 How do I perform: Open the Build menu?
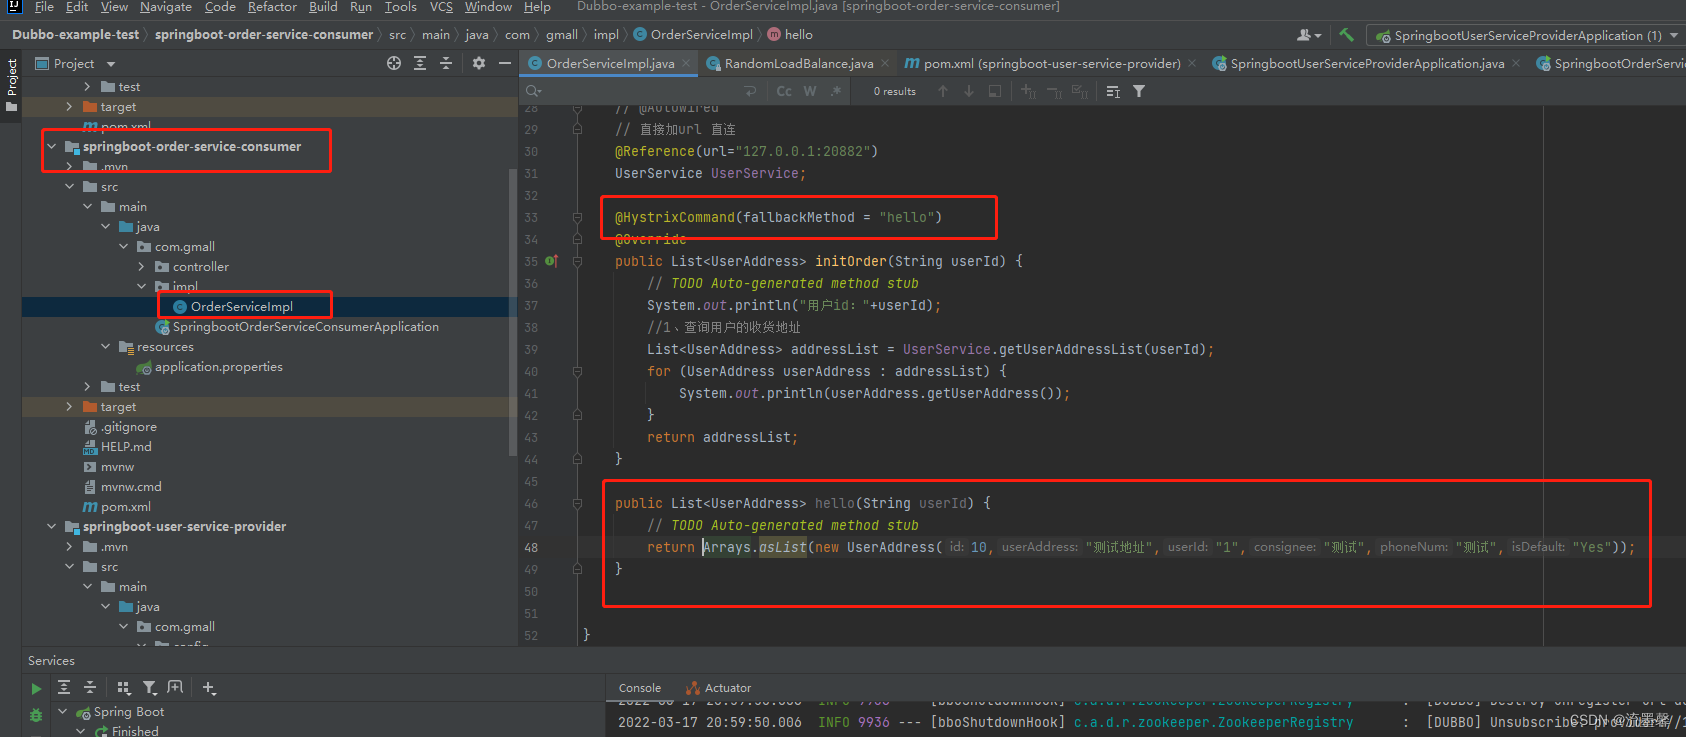[323, 7]
